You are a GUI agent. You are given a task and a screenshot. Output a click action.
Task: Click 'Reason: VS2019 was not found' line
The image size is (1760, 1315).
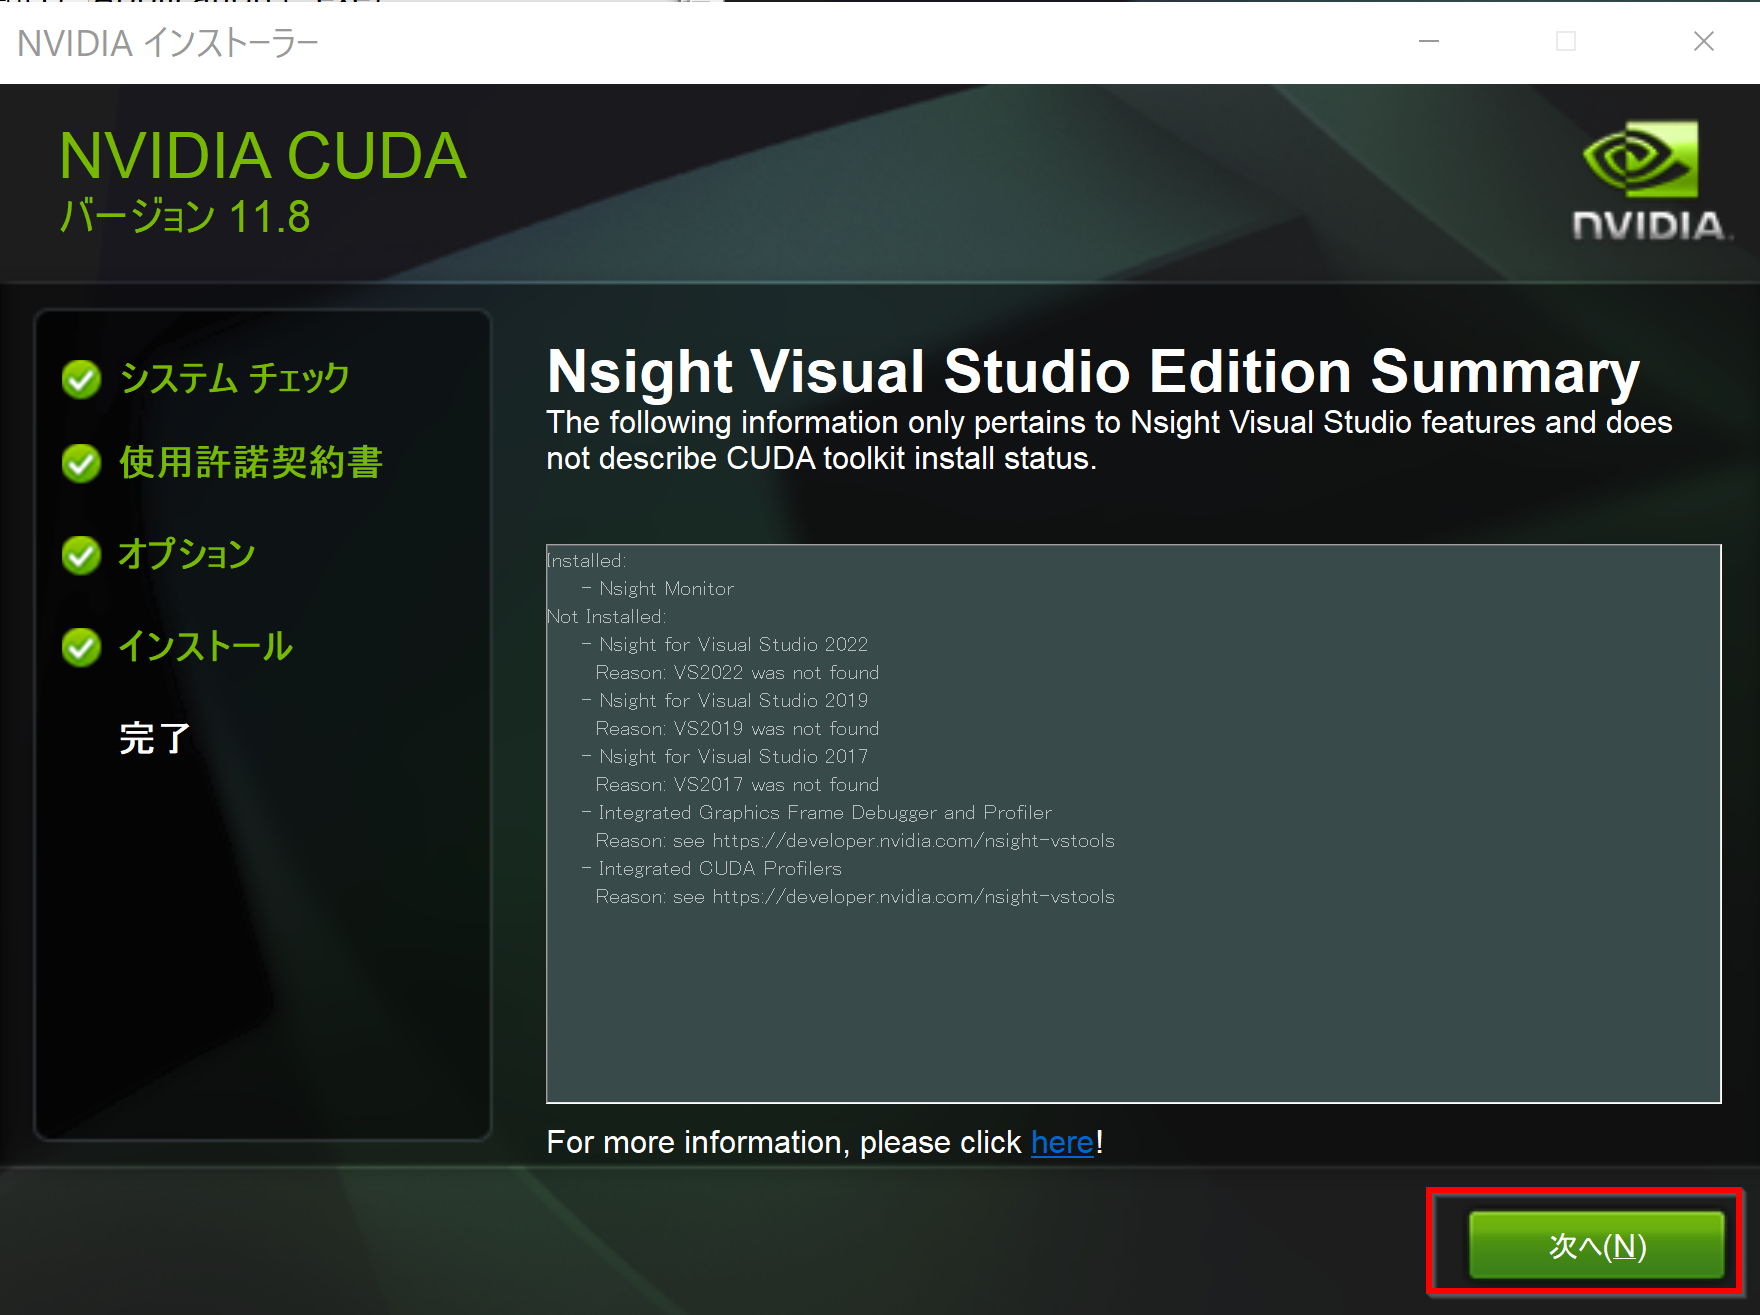tap(737, 729)
